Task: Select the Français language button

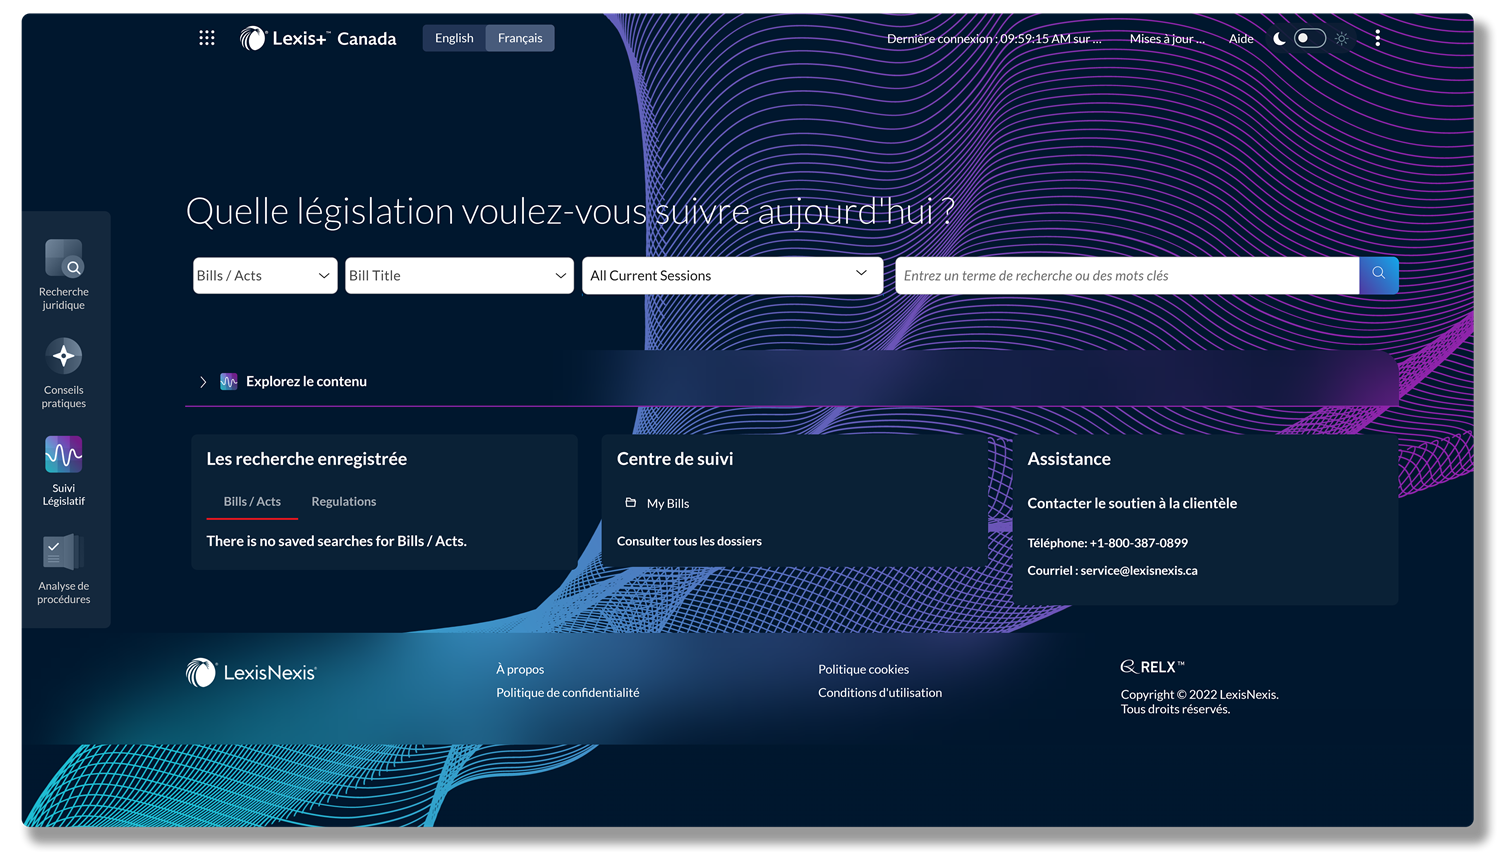Action: click(520, 38)
